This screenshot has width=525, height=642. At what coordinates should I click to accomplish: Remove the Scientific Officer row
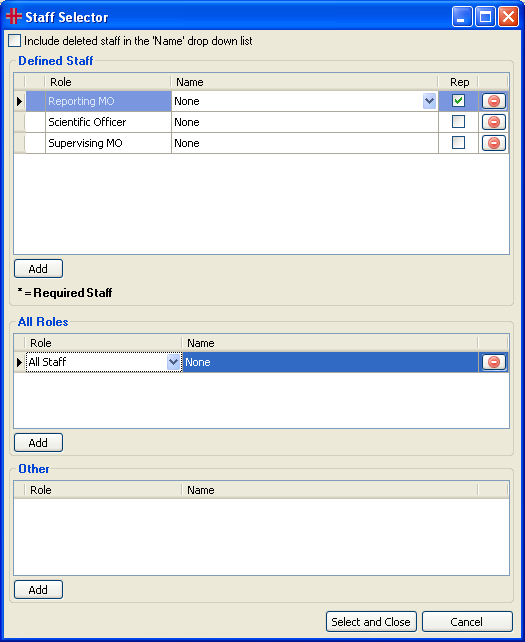[493, 122]
